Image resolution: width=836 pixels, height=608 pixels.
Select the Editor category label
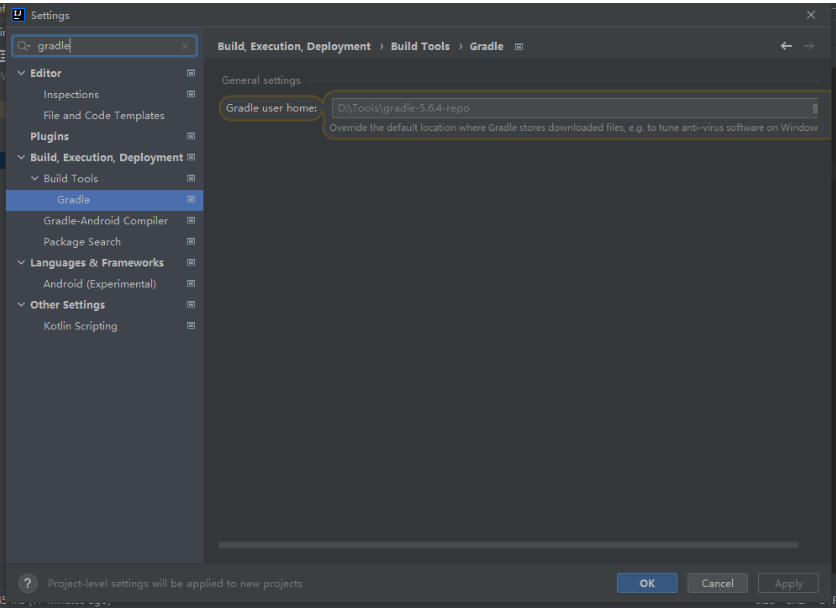pos(46,73)
